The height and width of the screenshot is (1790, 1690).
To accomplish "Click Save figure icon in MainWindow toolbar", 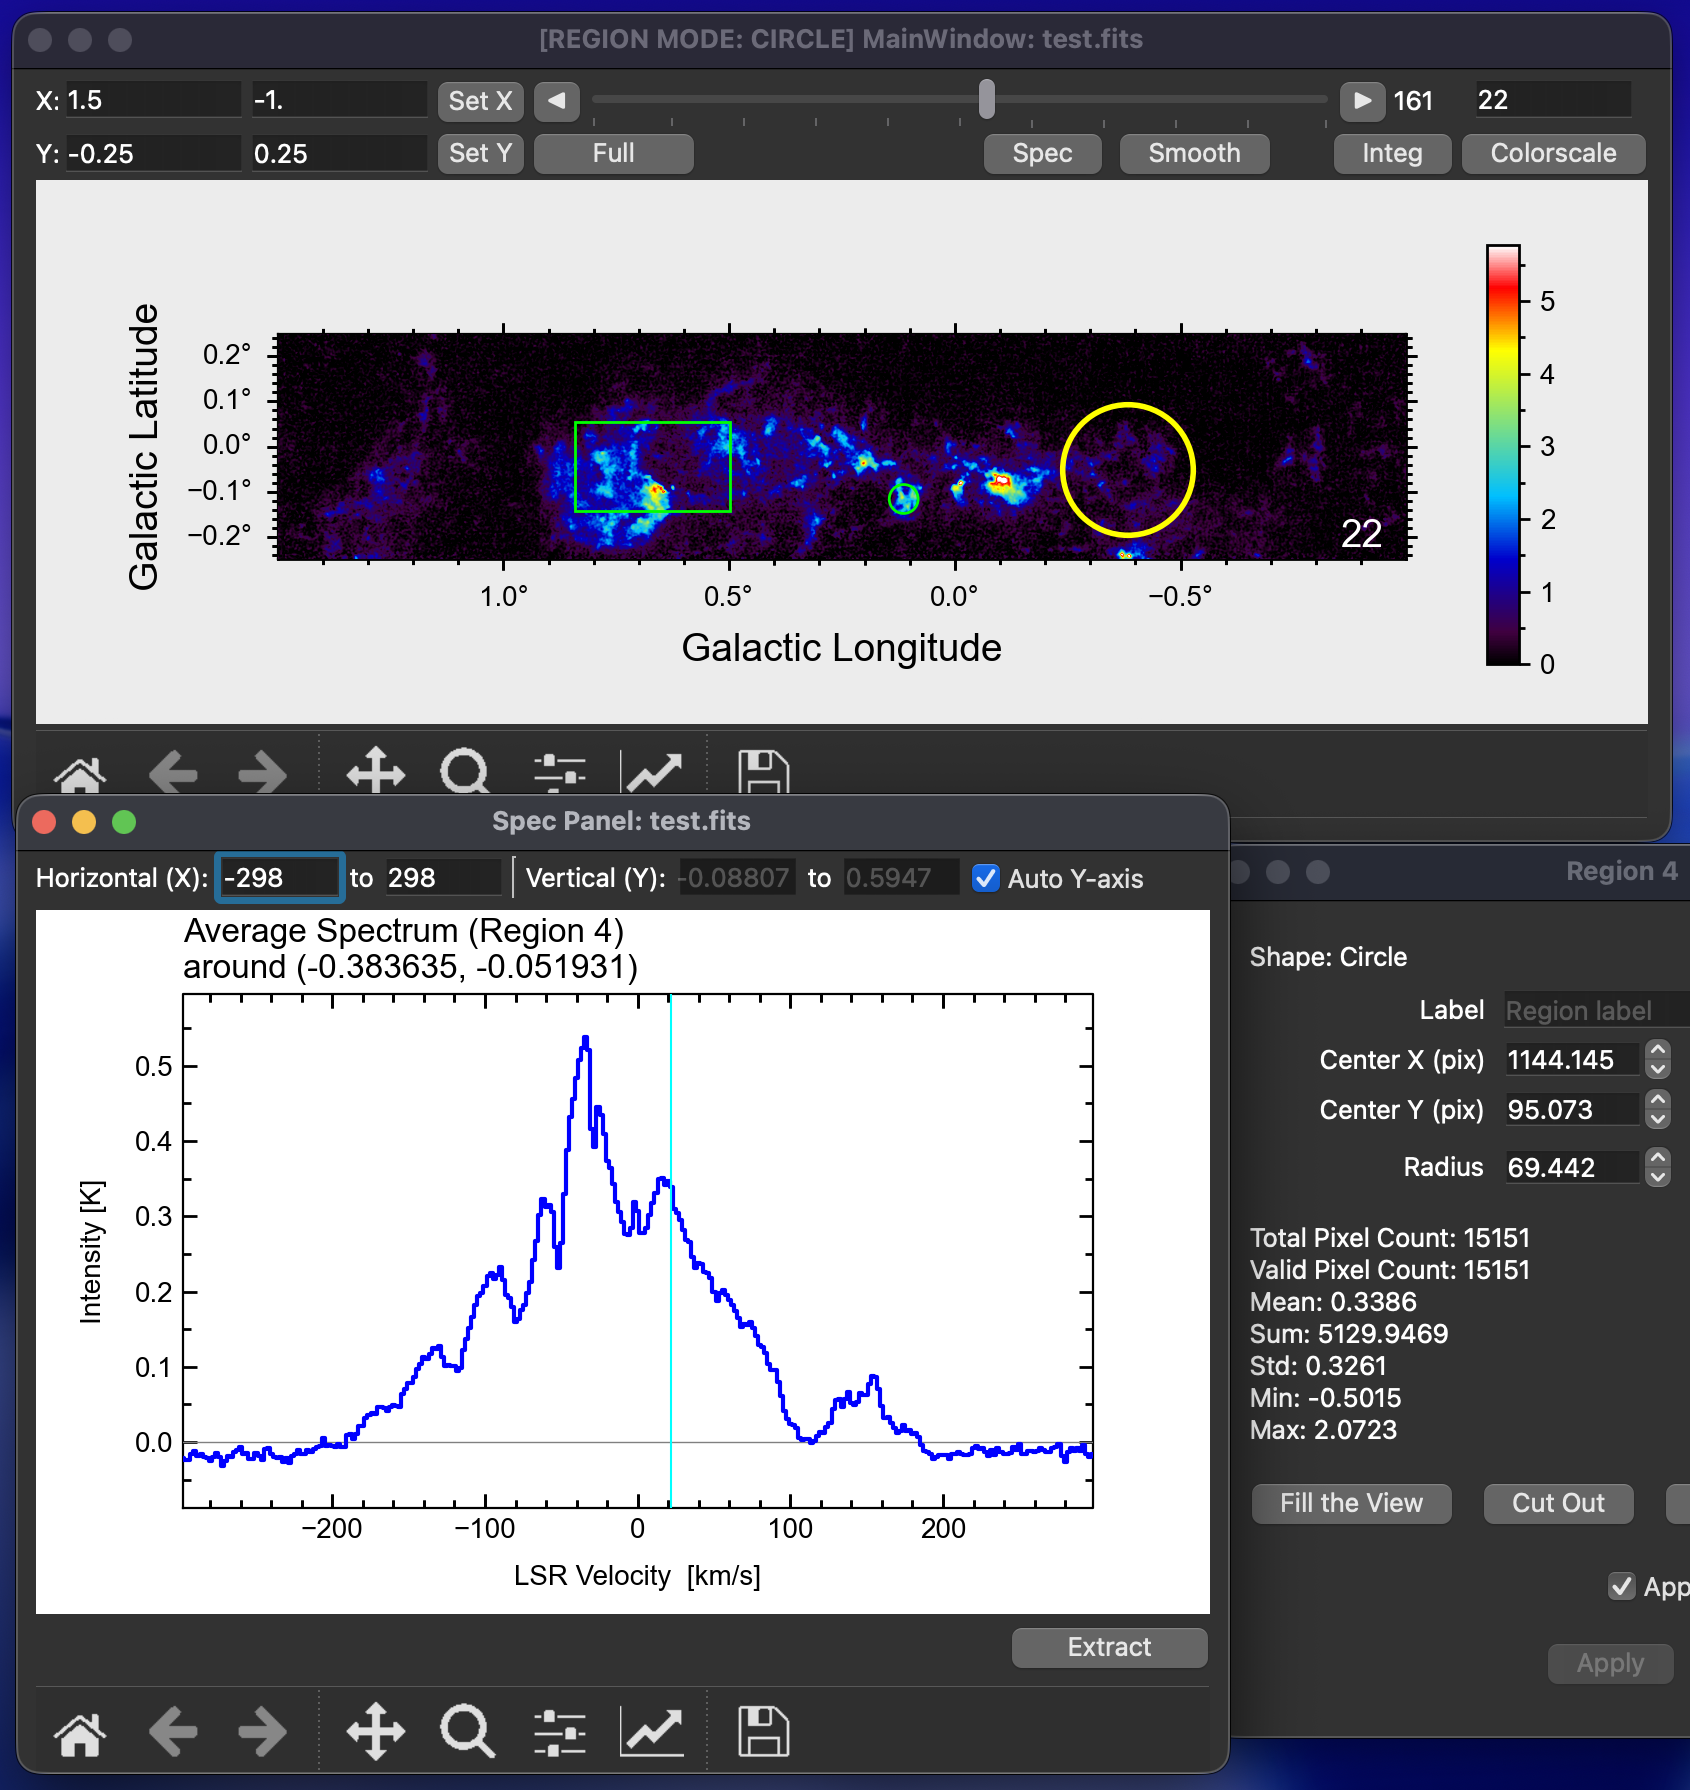I will click(x=763, y=773).
